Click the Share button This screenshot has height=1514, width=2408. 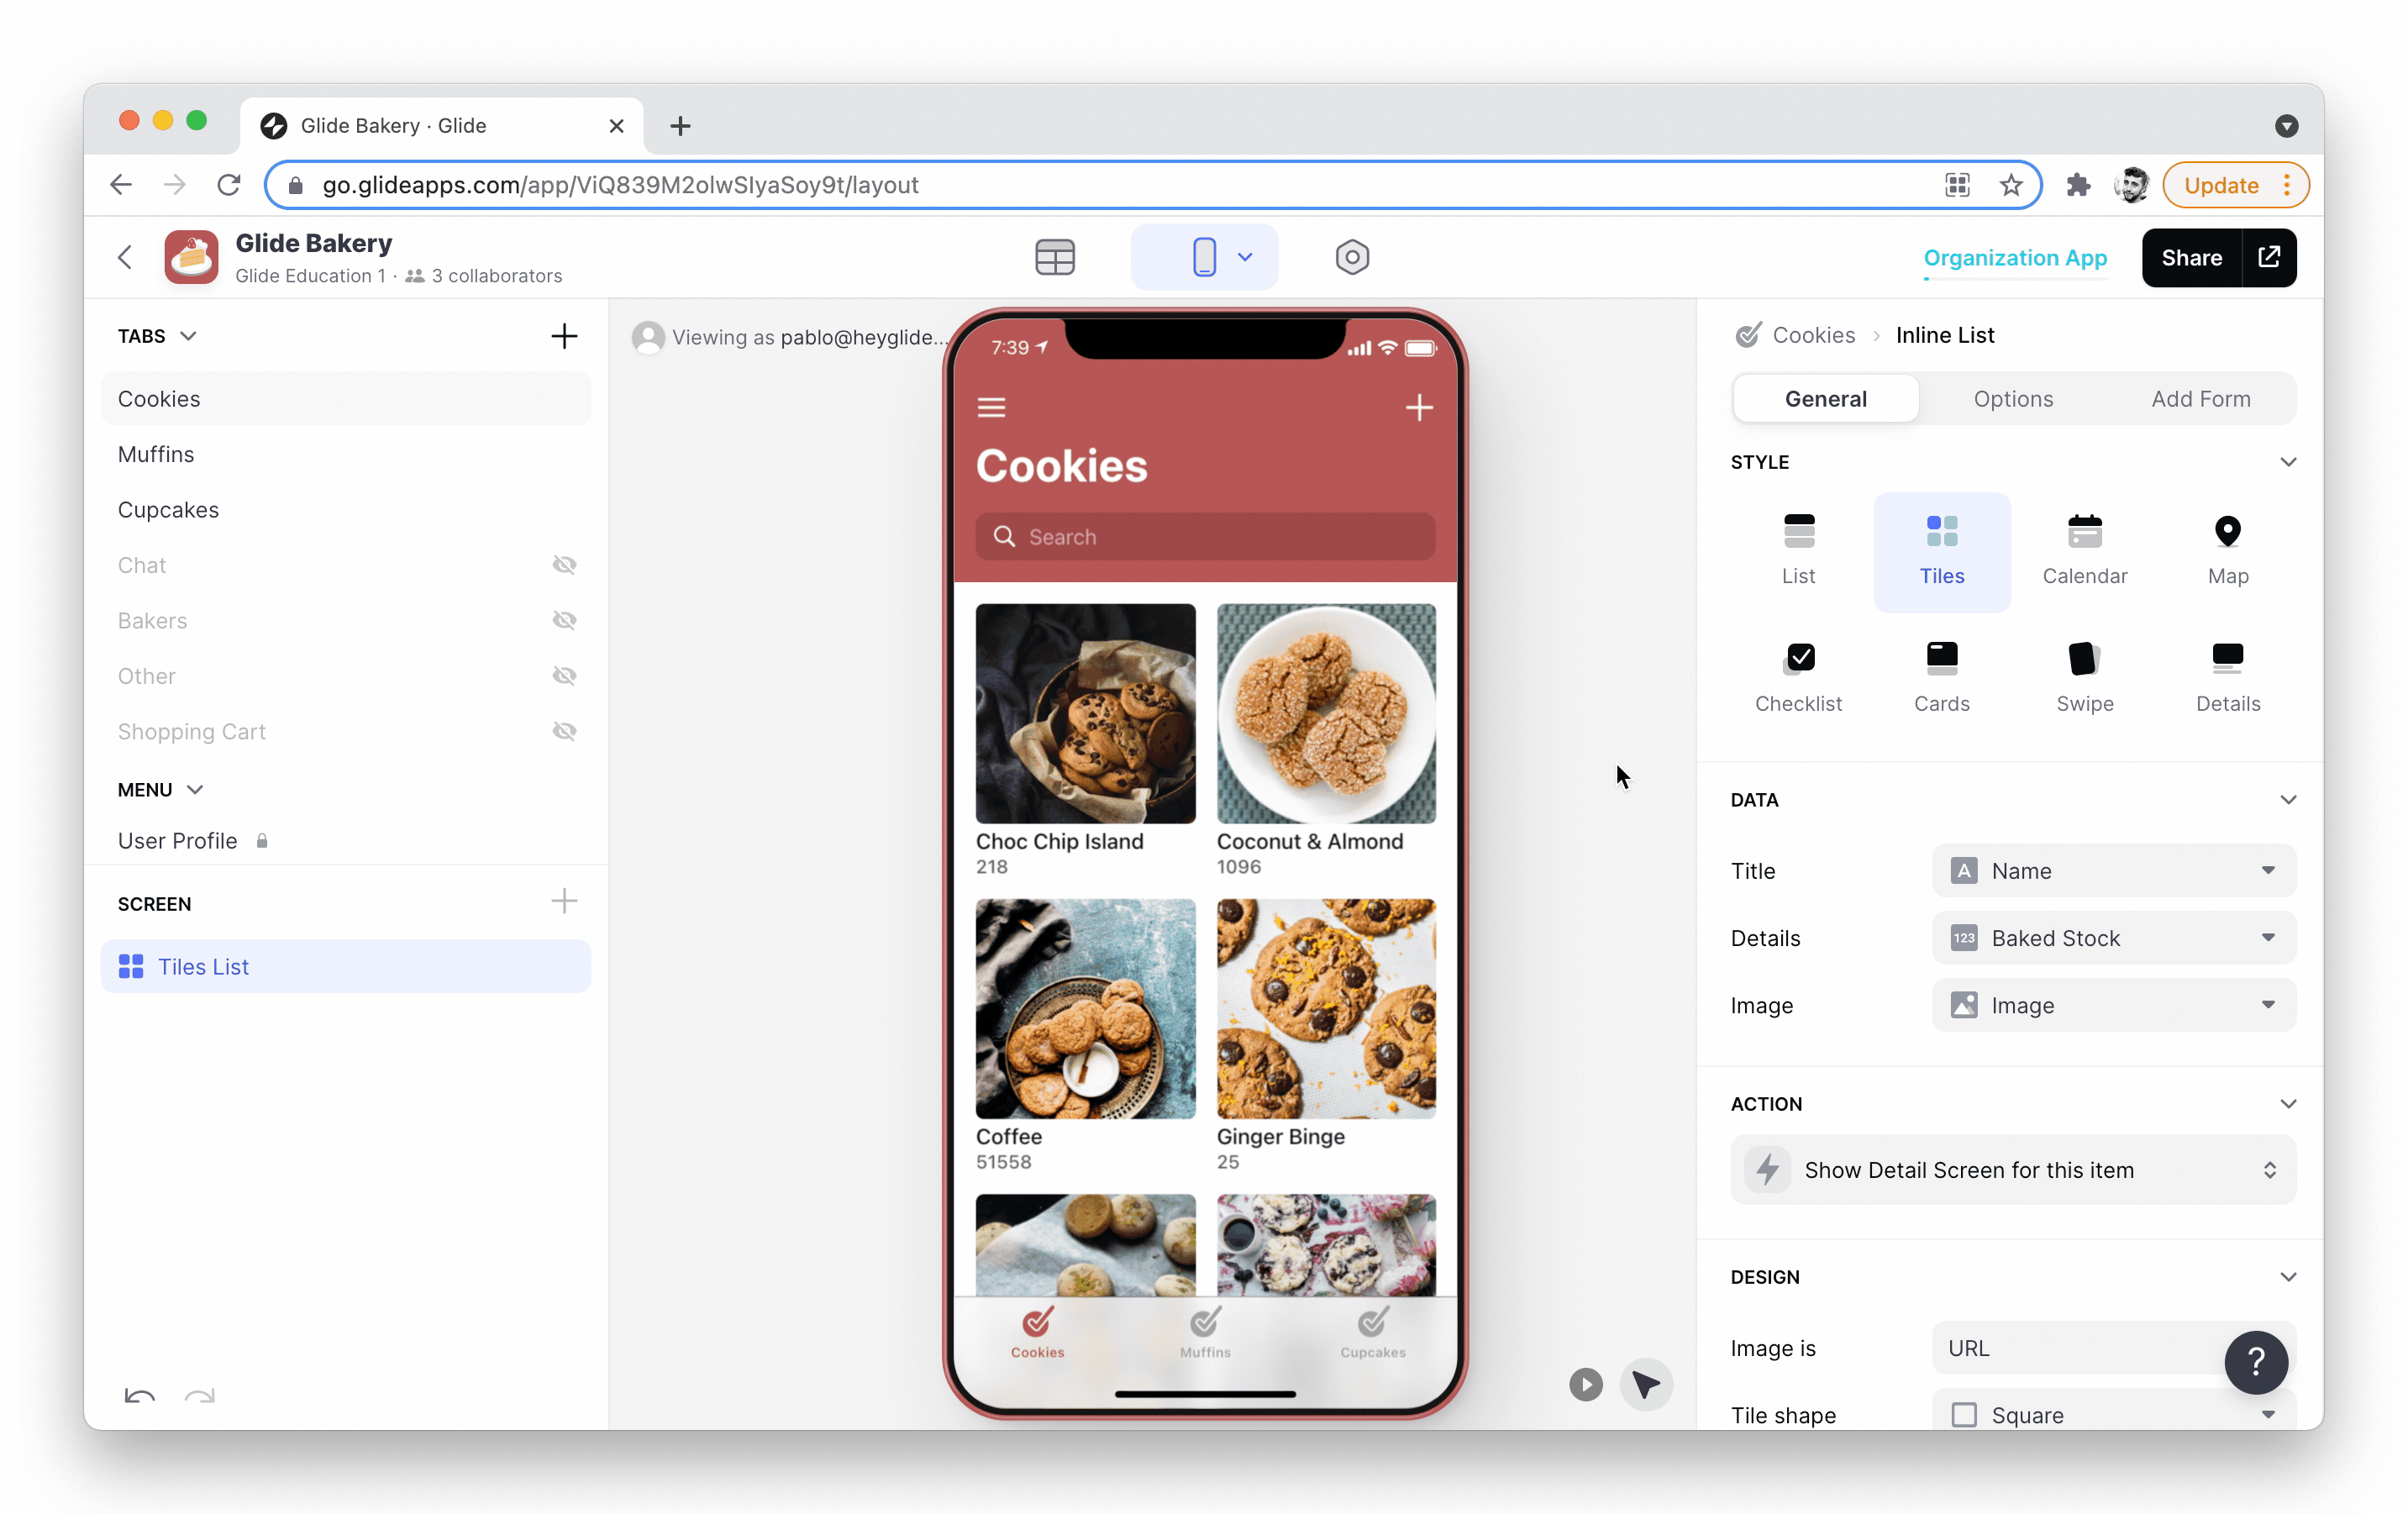(2191, 257)
